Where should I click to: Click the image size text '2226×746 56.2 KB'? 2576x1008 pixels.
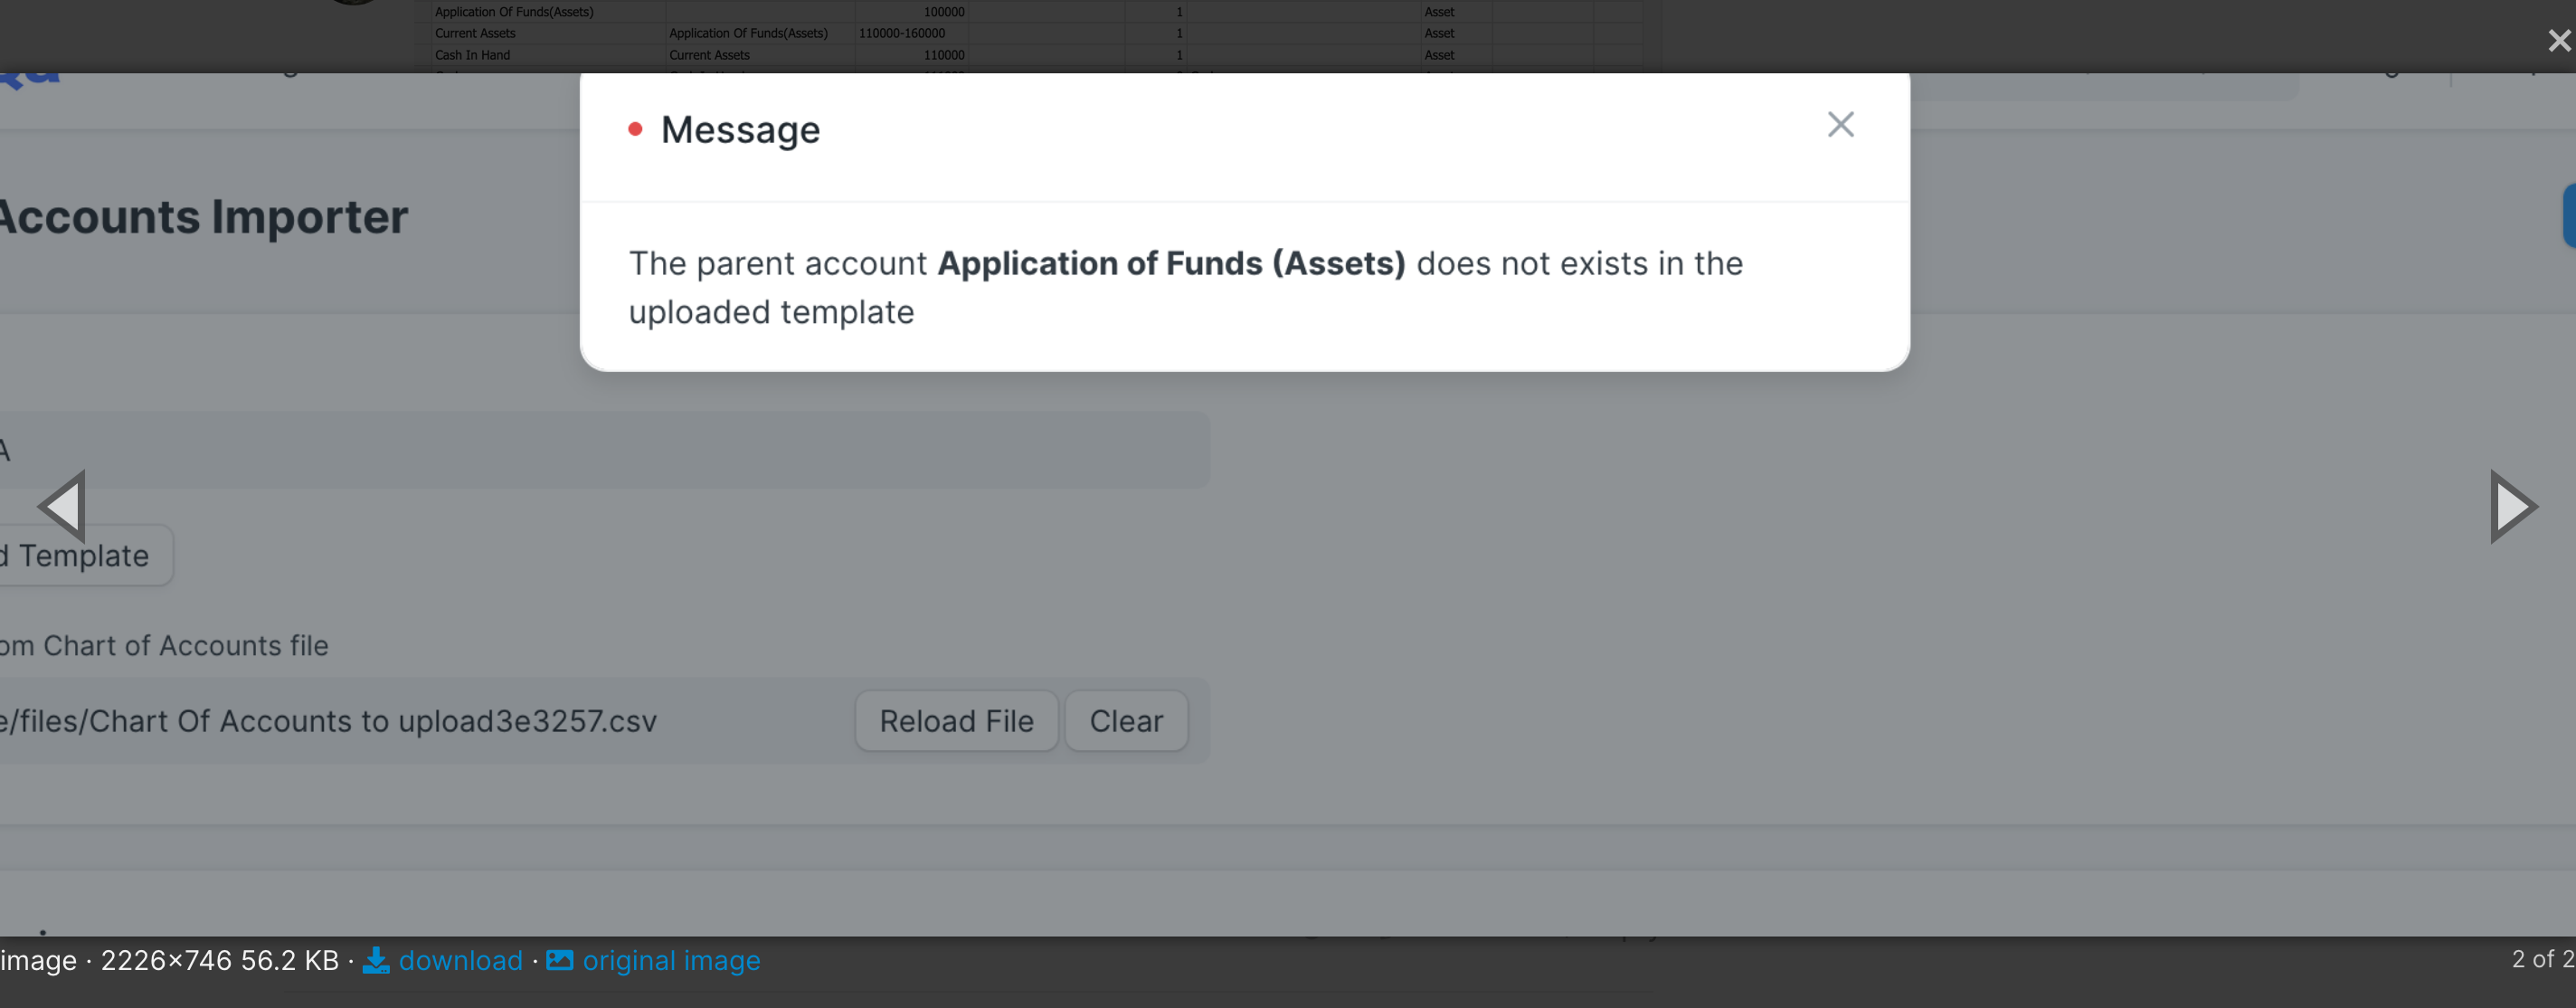(220, 960)
